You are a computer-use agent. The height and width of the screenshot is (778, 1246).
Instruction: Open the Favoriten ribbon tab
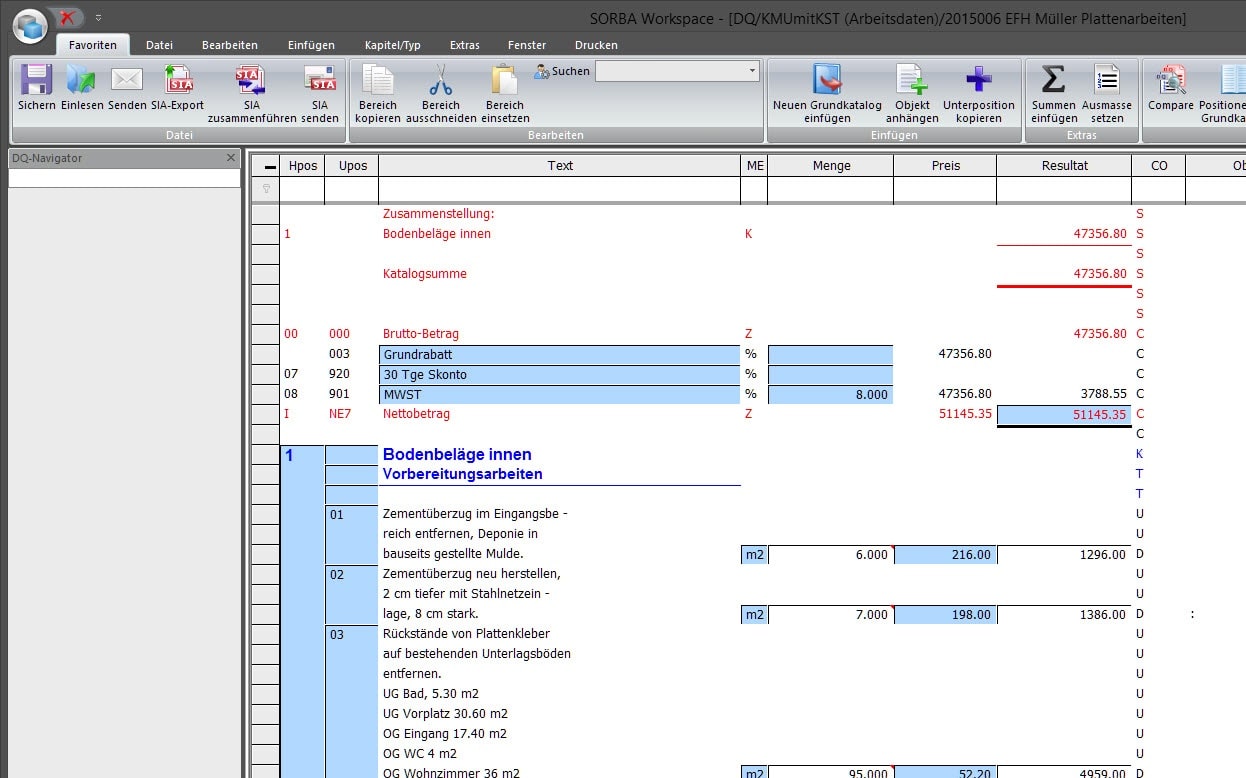click(93, 45)
